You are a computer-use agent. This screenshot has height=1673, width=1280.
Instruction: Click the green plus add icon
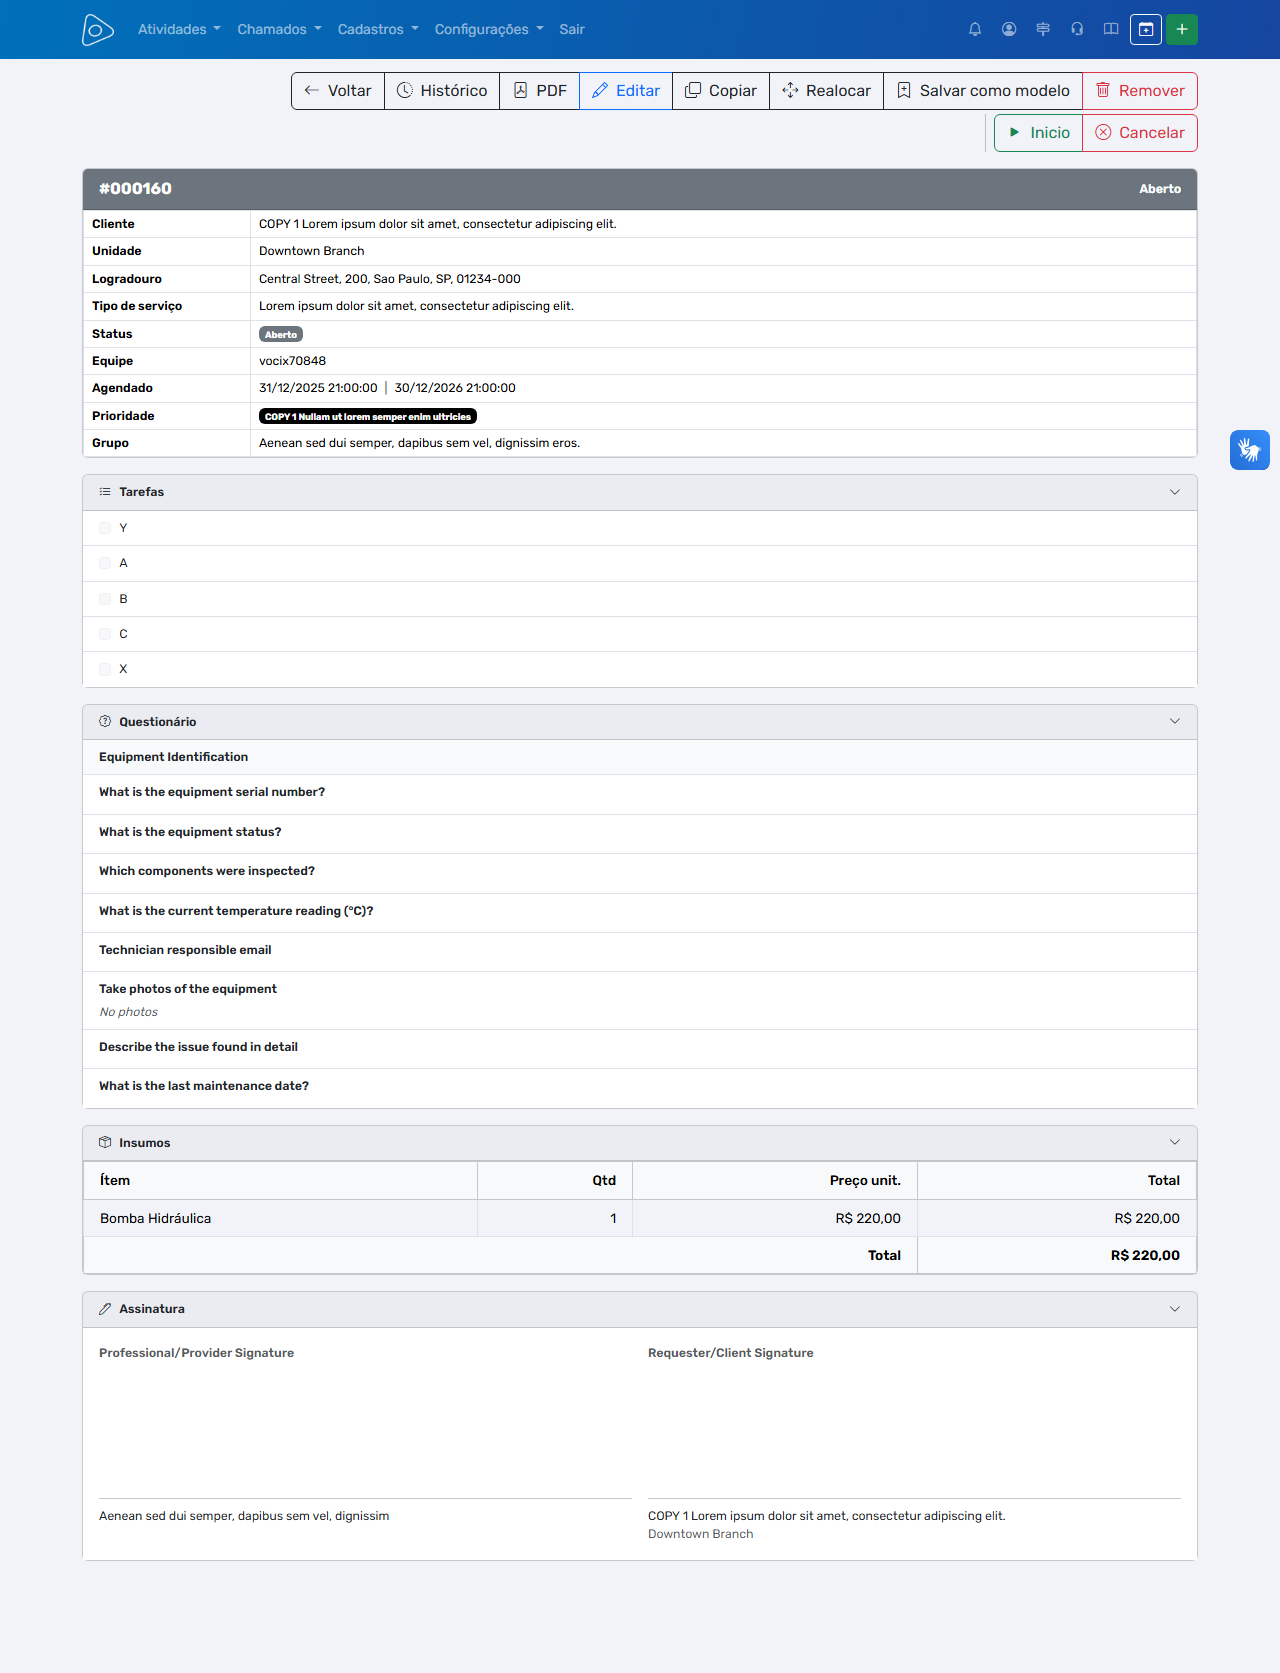pyautogui.click(x=1182, y=29)
